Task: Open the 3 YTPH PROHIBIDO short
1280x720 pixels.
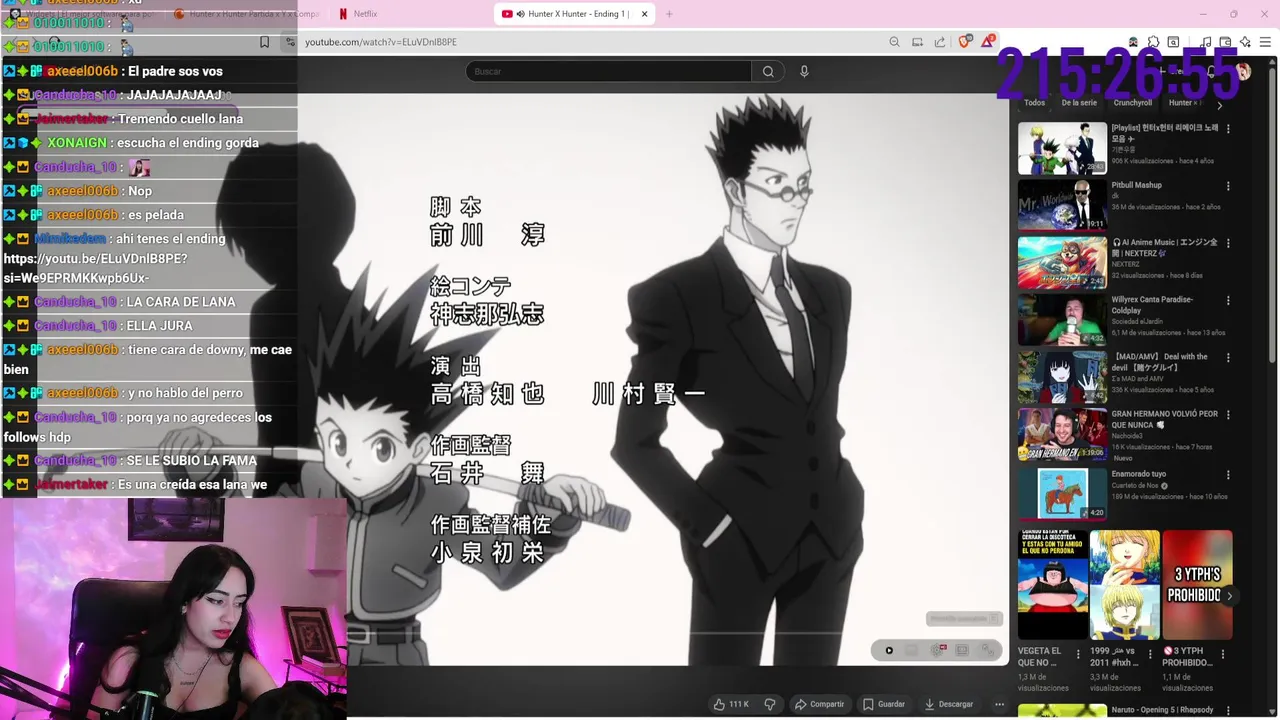Action: pyautogui.click(x=1198, y=585)
